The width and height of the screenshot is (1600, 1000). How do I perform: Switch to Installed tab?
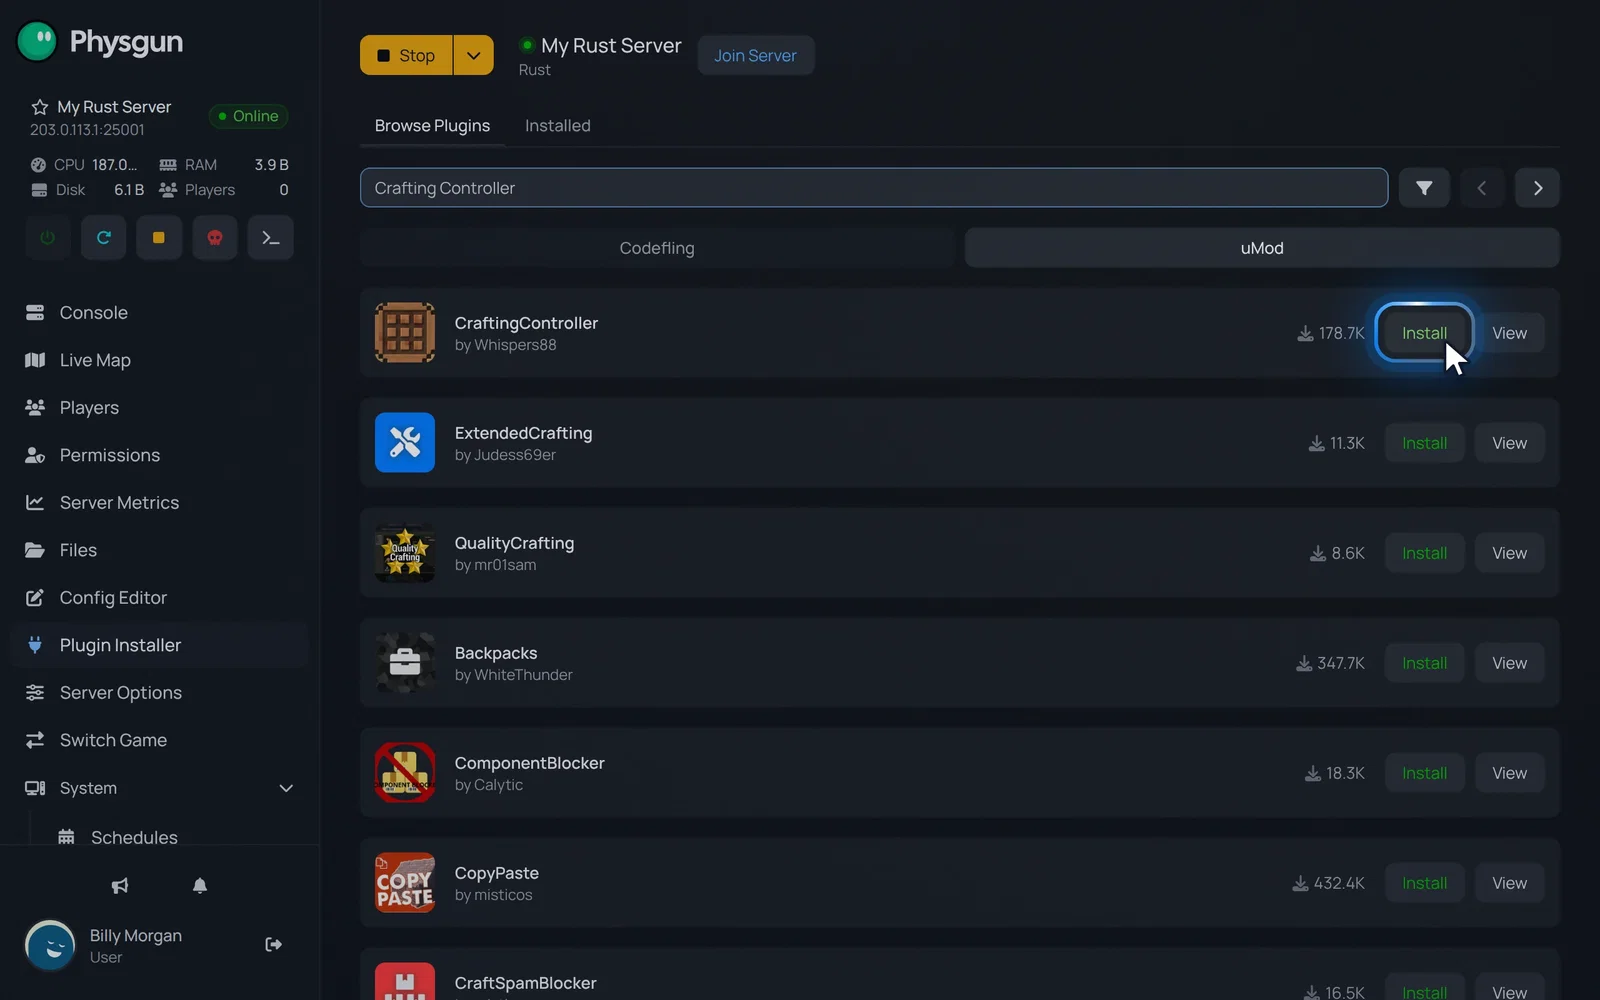point(558,126)
